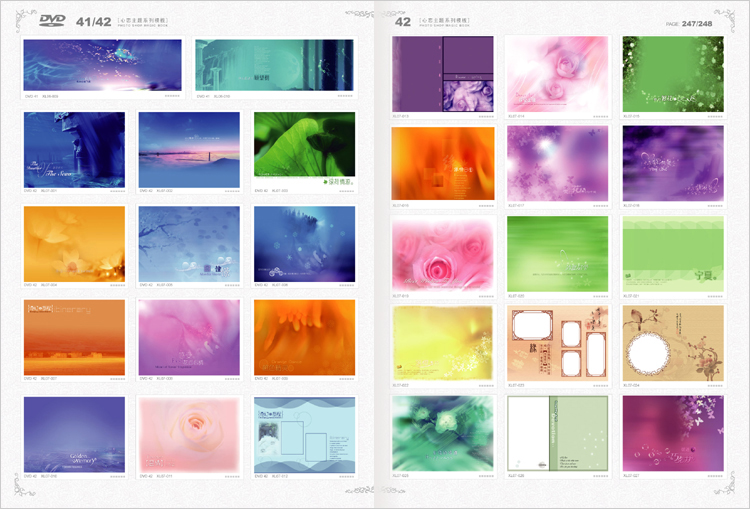Select the light blue tree branches template

pos(189,244)
